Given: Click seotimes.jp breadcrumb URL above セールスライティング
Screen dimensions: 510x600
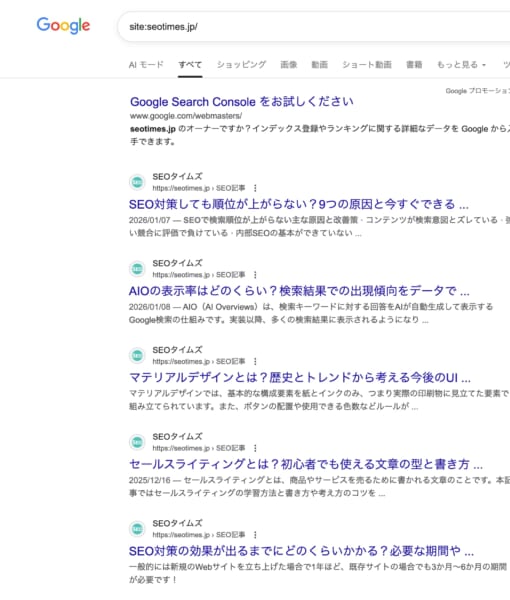Looking at the screenshot, I should (x=199, y=448).
